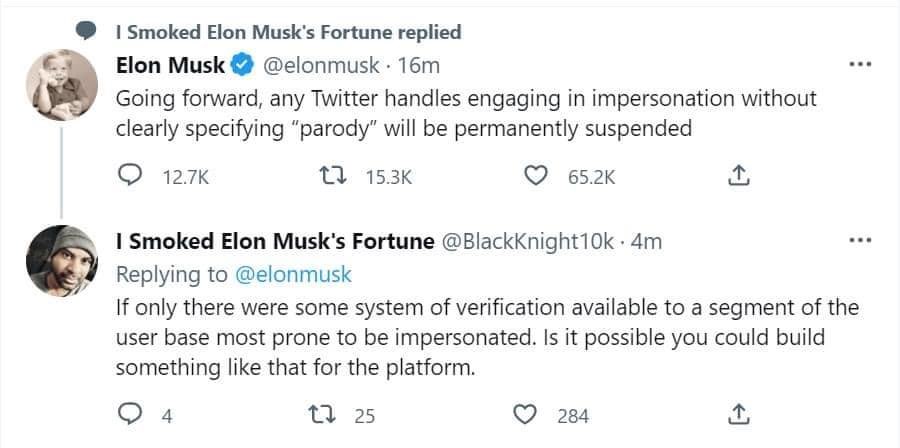The image size is (900, 448).
Task: Like Elon Musk's tweet with 65.2K likes
Action: 539,177
